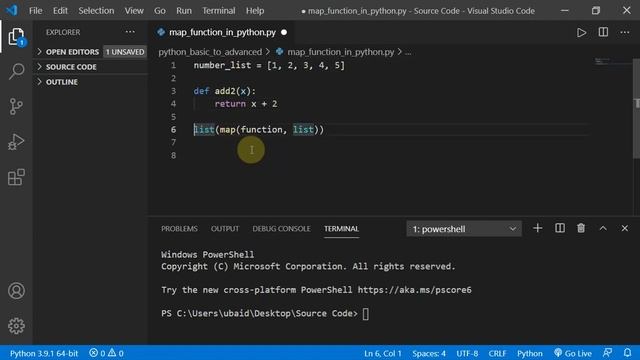Image resolution: width=640 pixels, height=360 pixels.
Task: Create a new terminal with plus icon
Action: [x=538, y=228]
